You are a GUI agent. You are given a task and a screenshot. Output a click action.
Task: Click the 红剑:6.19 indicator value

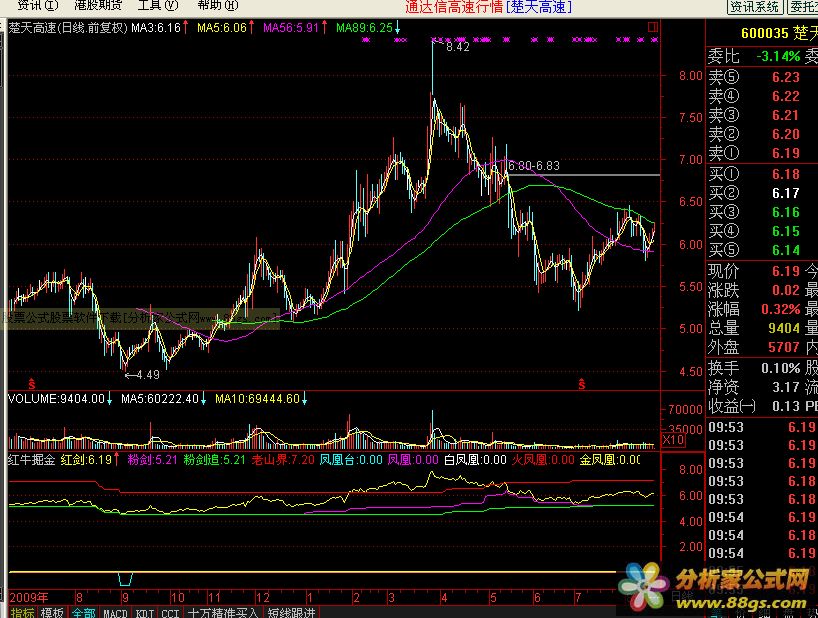86,459
